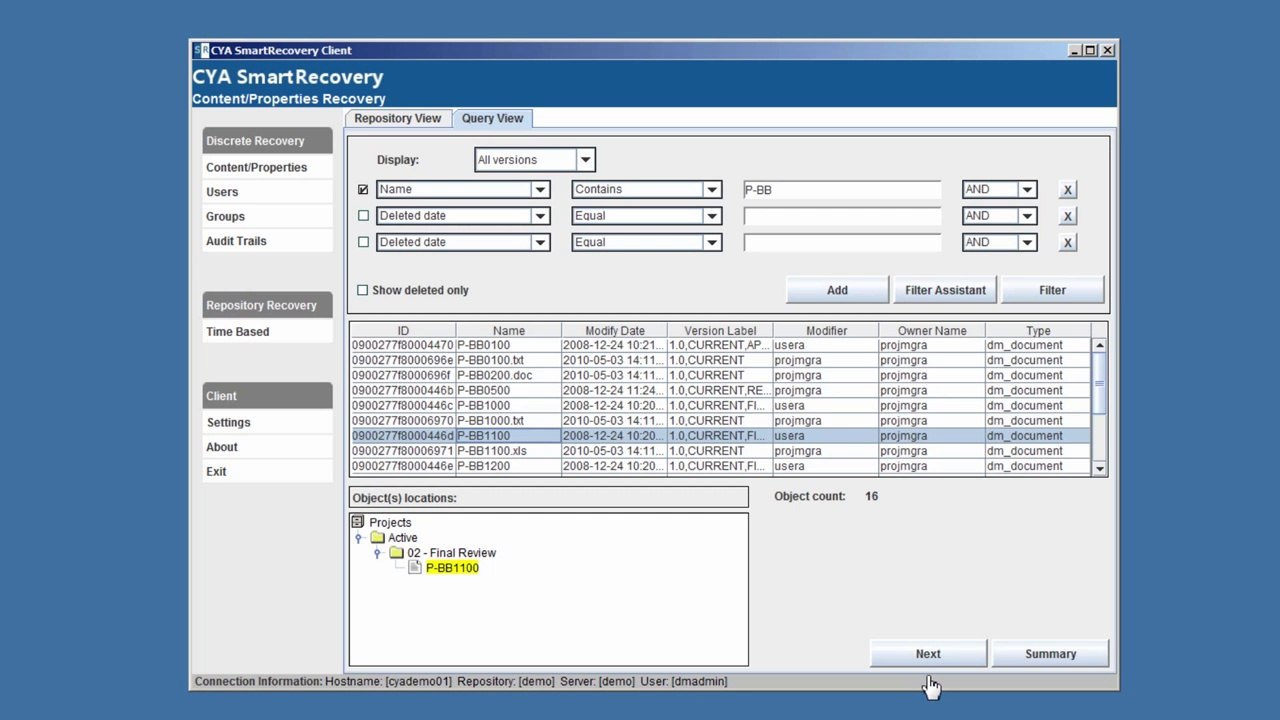Select the P-BB0200.doc row
The height and width of the screenshot is (720, 1280).
tap(720, 375)
